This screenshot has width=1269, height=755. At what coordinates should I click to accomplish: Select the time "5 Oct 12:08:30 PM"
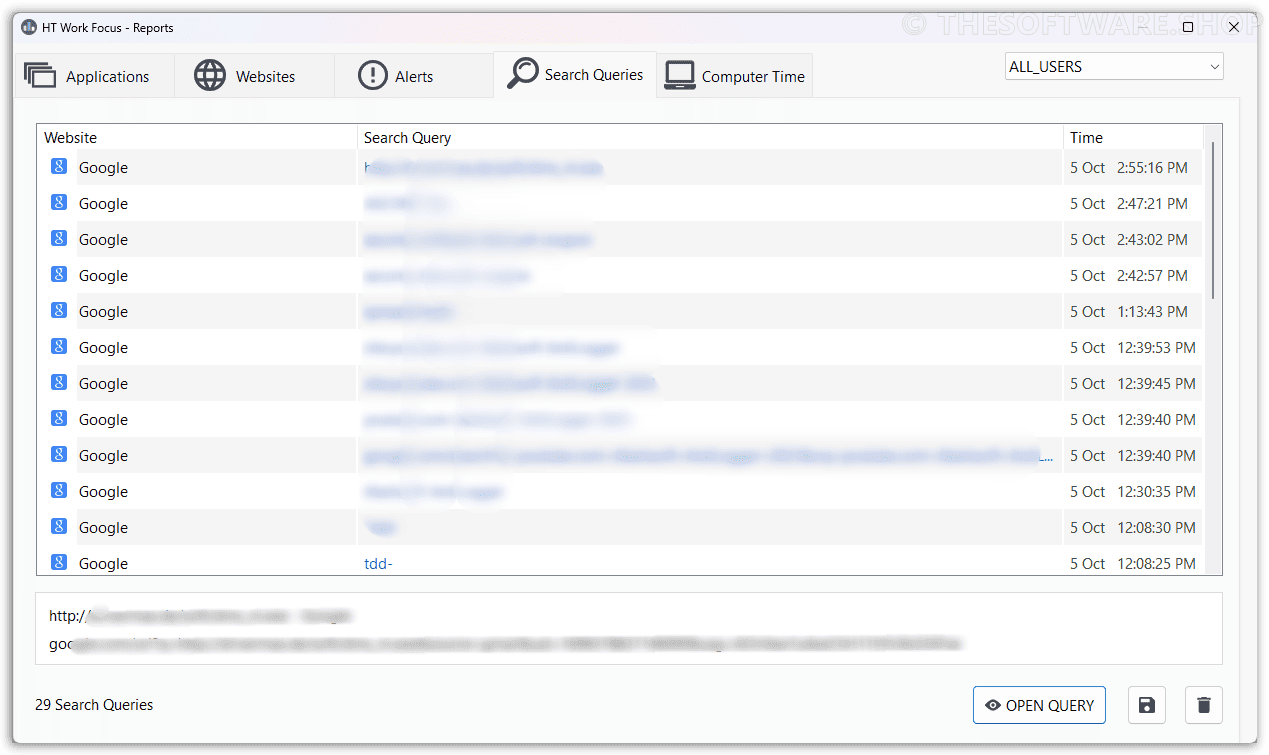pos(1133,528)
